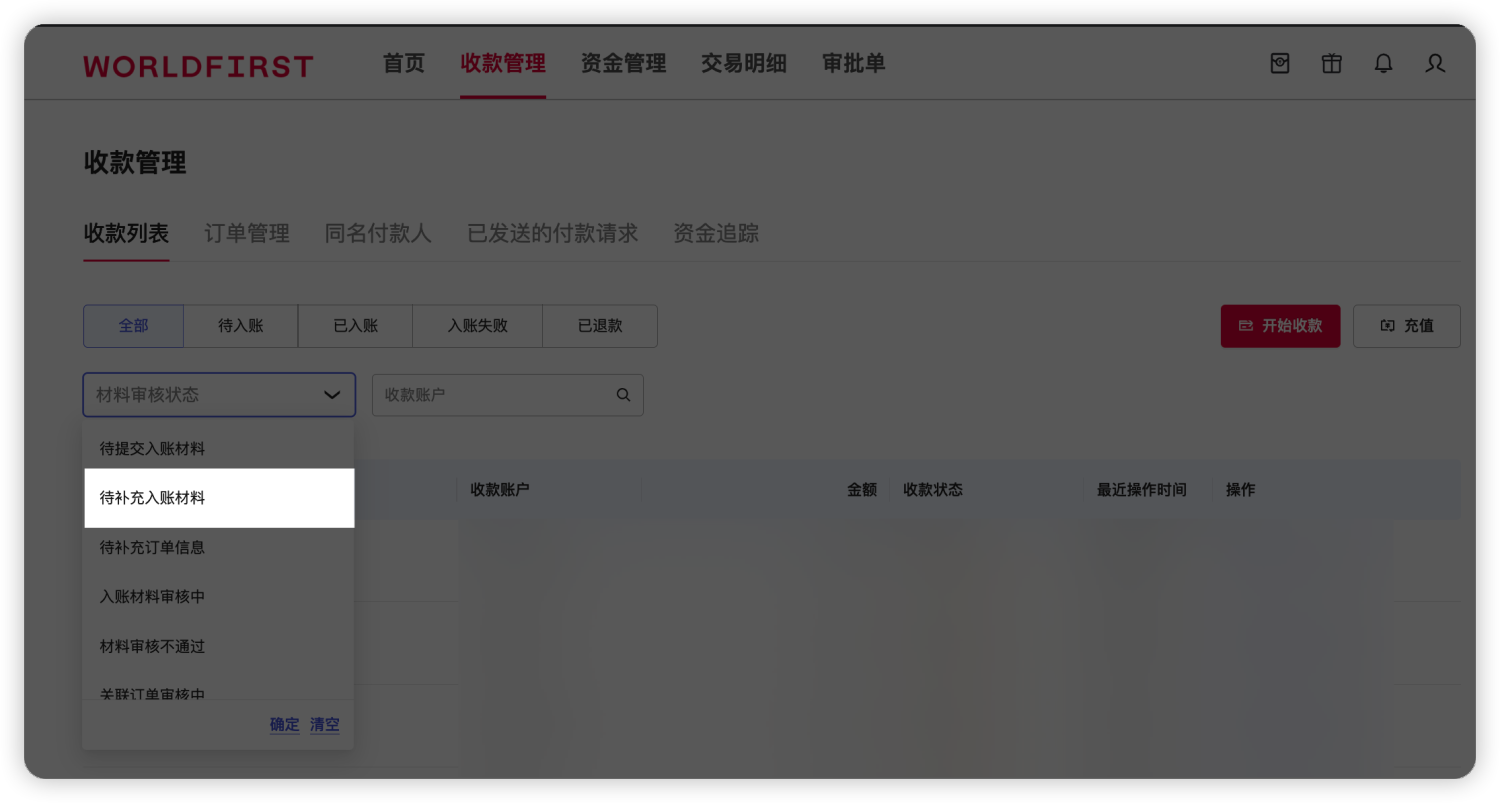Click the 操作 column header
Viewport: 1500px width, 803px height.
coord(1240,490)
